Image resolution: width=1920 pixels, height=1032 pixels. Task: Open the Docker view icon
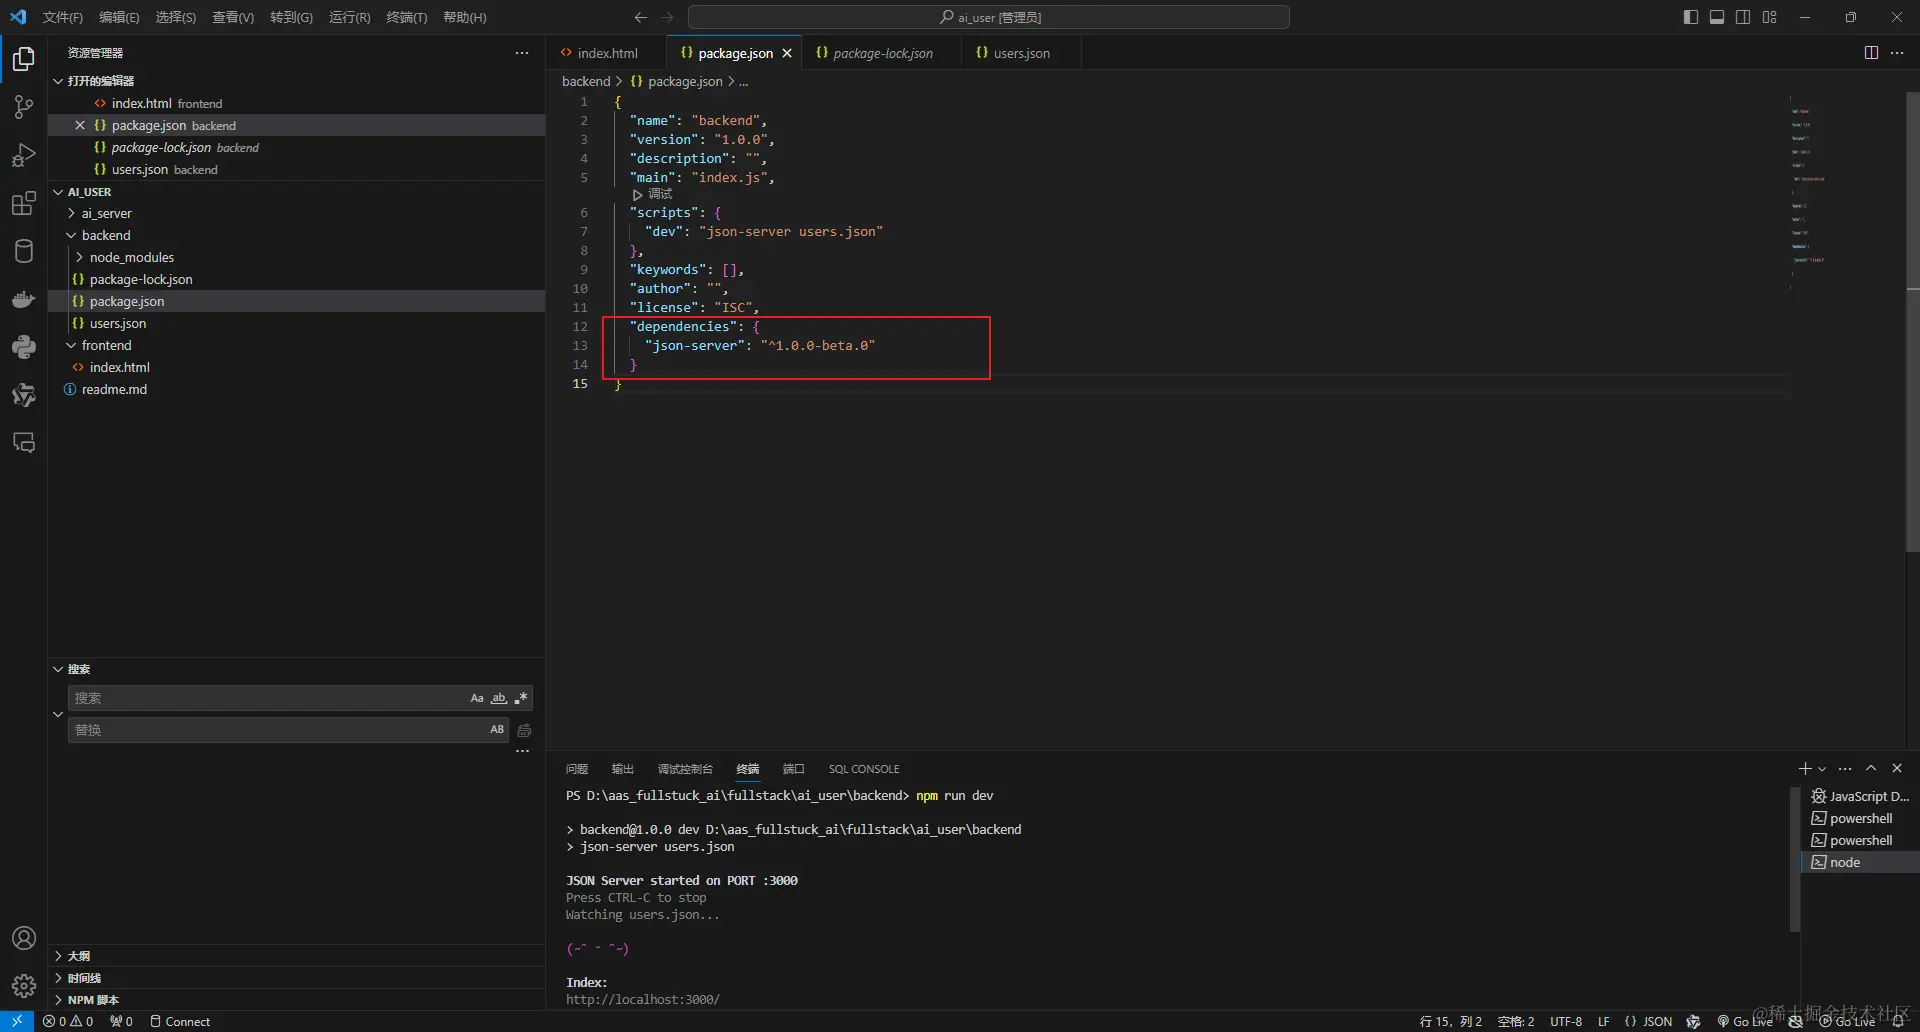[x=24, y=299]
